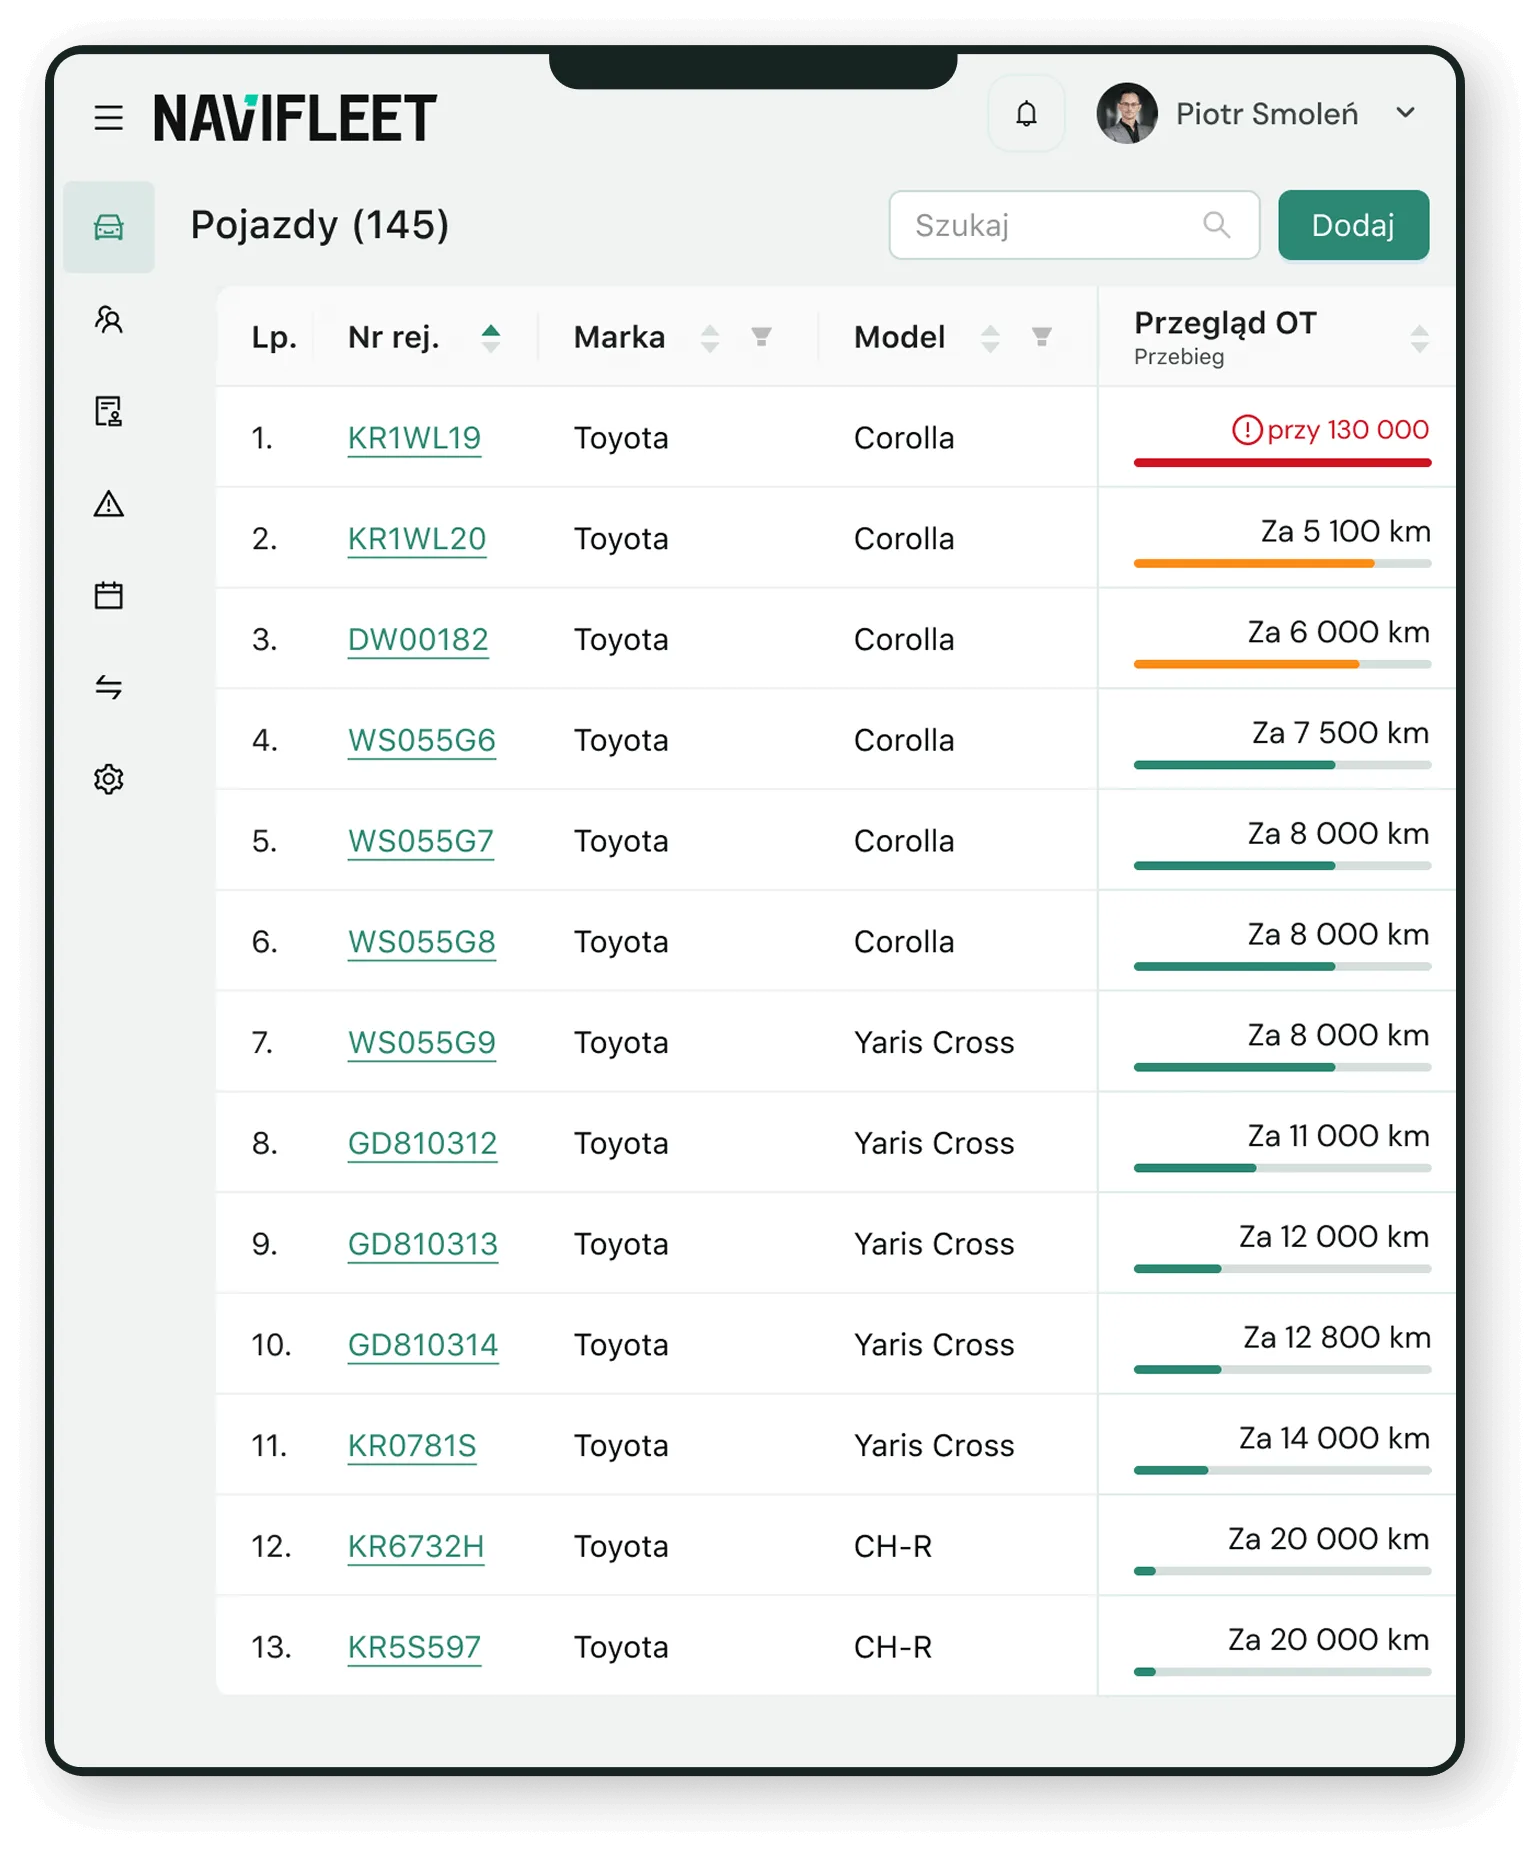Open vehicle WS055G8
The width and height of the screenshot is (1540, 1852).
(422, 943)
